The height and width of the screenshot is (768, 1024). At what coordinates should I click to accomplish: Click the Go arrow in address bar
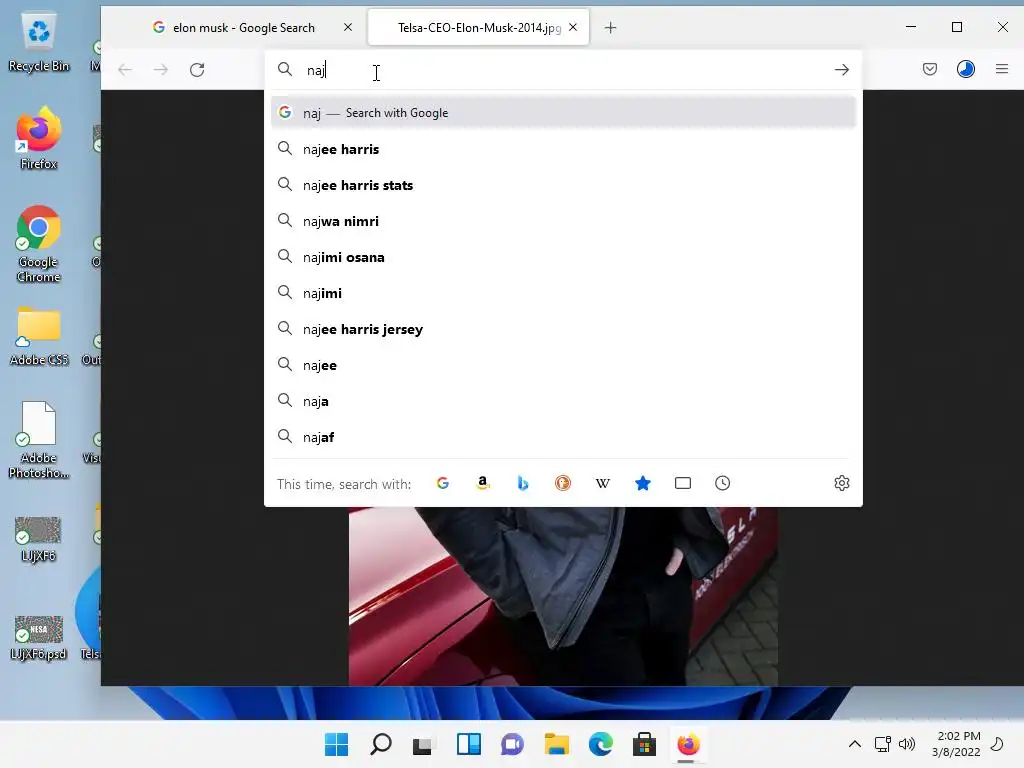tap(842, 70)
